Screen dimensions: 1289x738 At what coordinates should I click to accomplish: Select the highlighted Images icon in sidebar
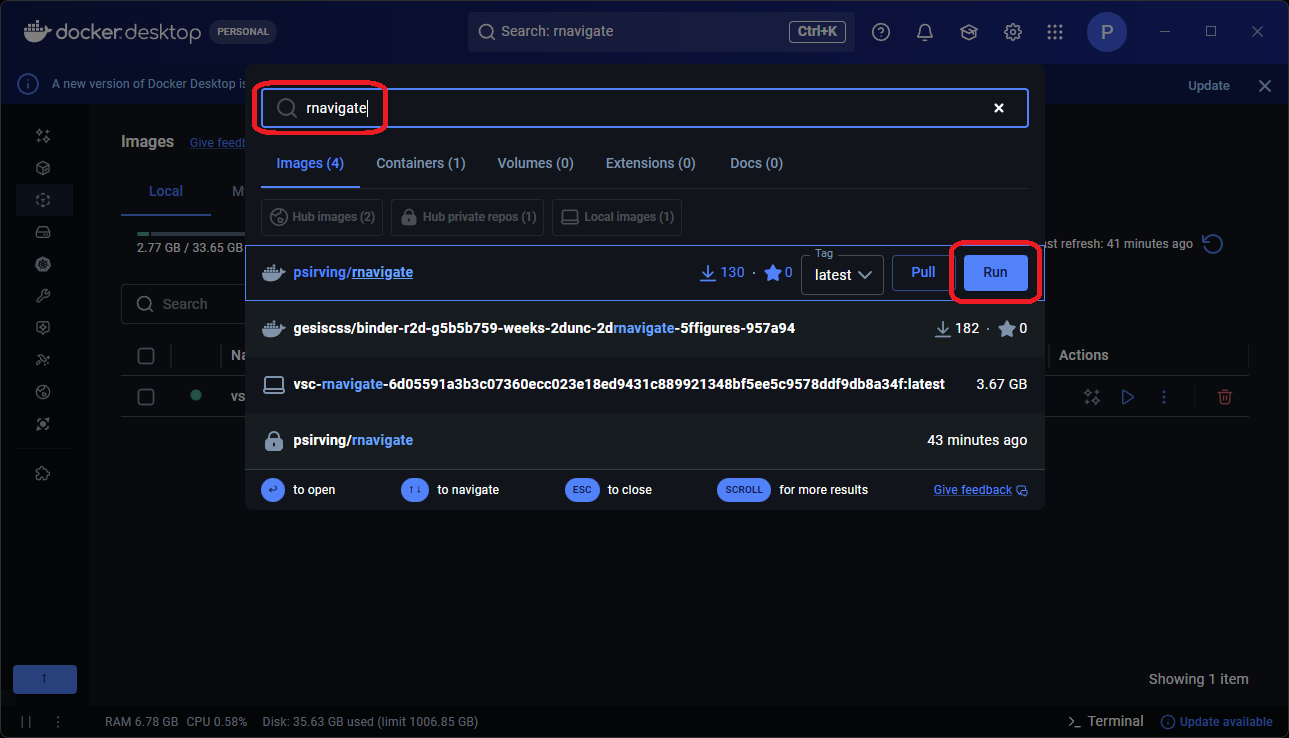pyautogui.click(x=43, y=200)
